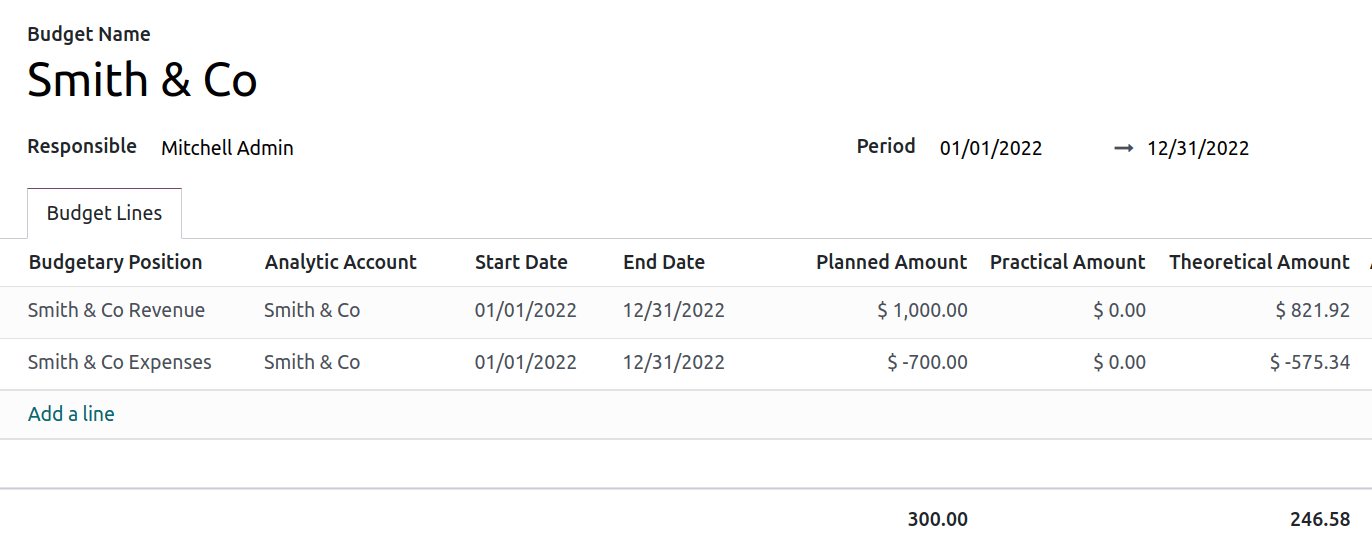Sort by Planned Amount column header
1372x545 pixels.
tap(890, 262)
